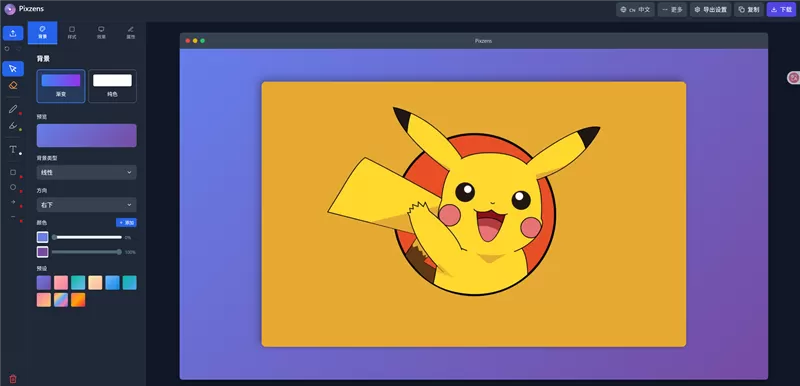Select the circle shape tool

(x=13, y=187)
